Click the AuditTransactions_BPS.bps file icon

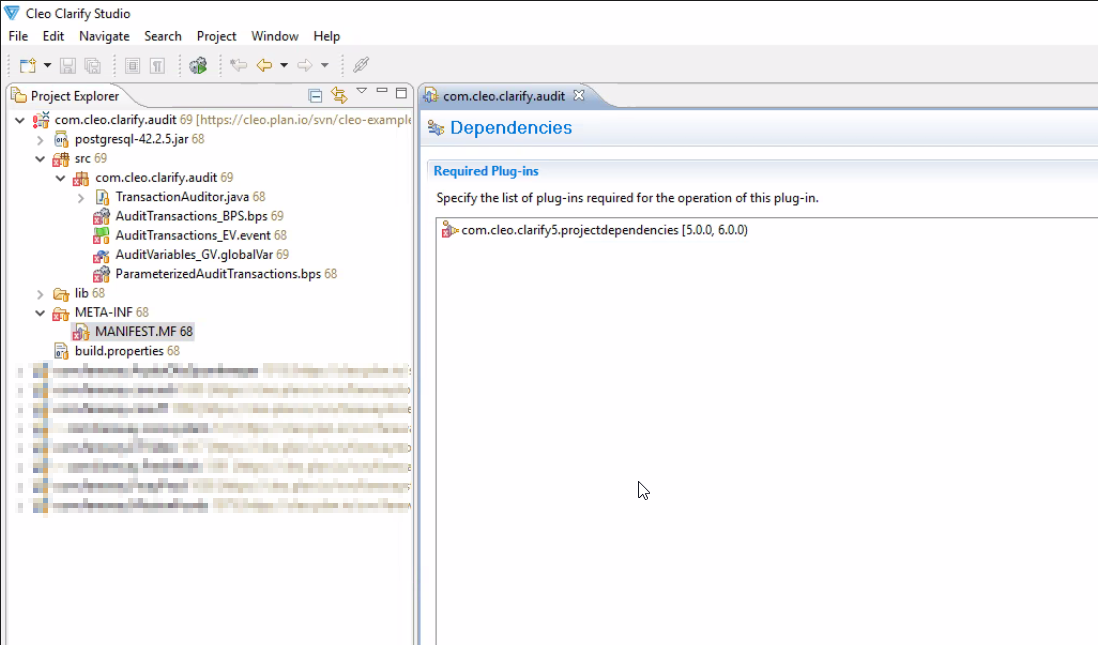click(x=102, y=216)
